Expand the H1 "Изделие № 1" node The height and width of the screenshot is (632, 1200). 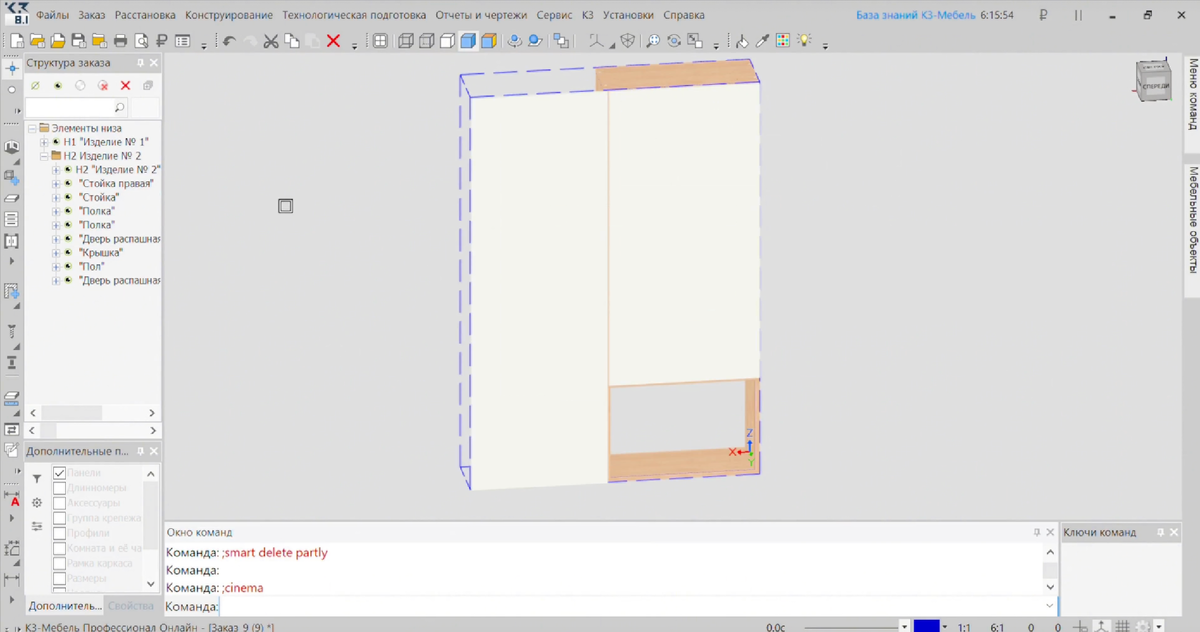click(43, 142)
